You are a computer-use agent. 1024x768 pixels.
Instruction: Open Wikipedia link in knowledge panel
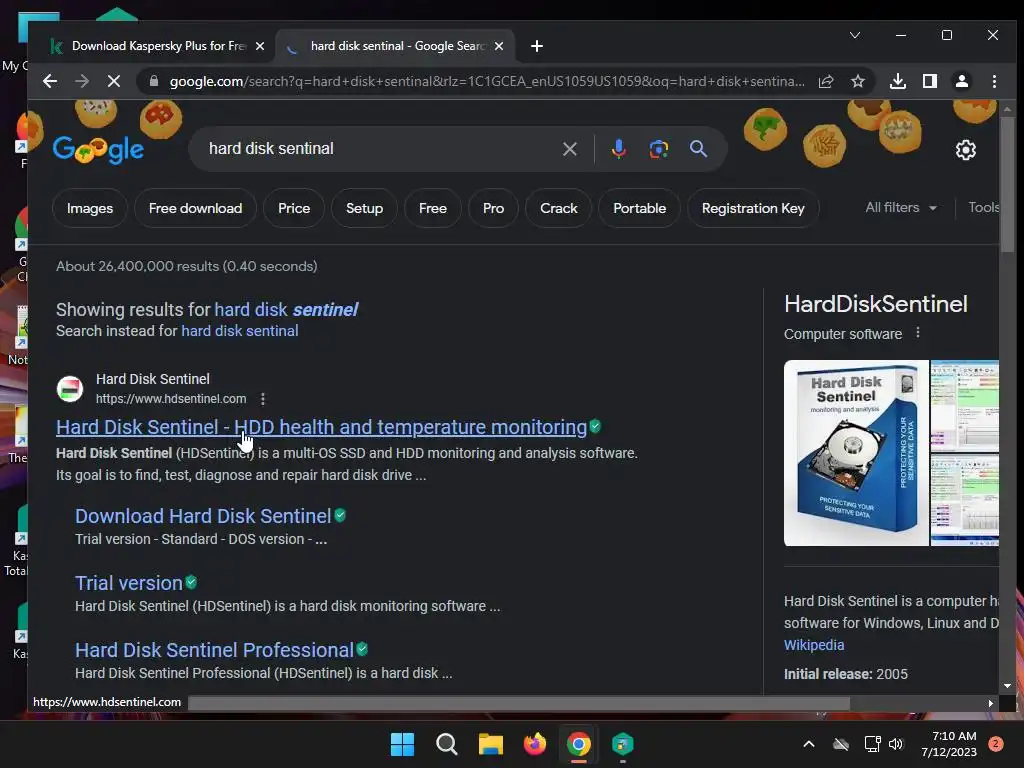(814, 645)
